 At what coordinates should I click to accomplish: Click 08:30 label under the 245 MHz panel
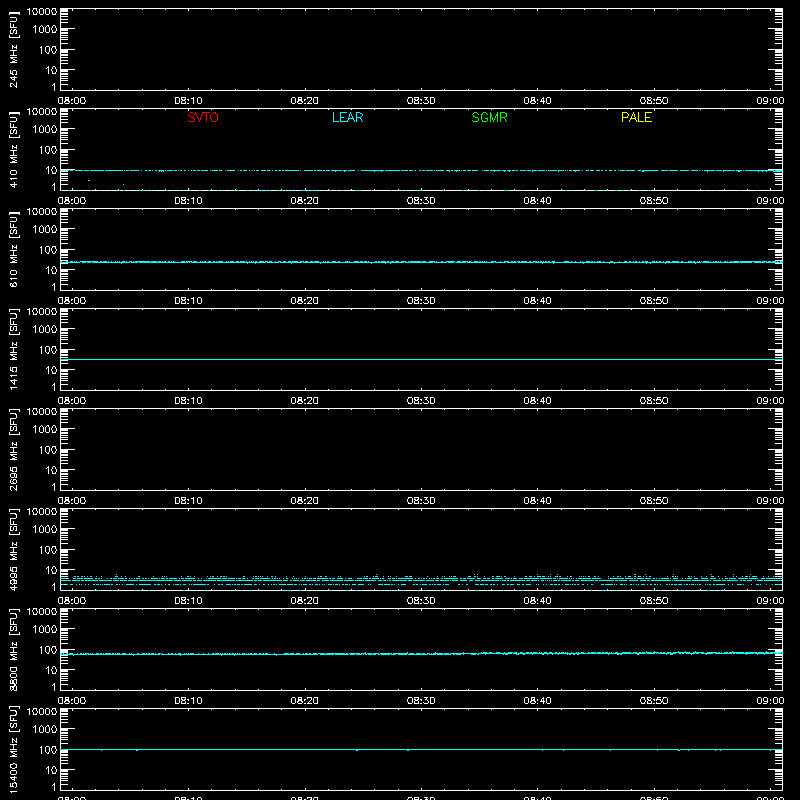click(x=421, y=101)
